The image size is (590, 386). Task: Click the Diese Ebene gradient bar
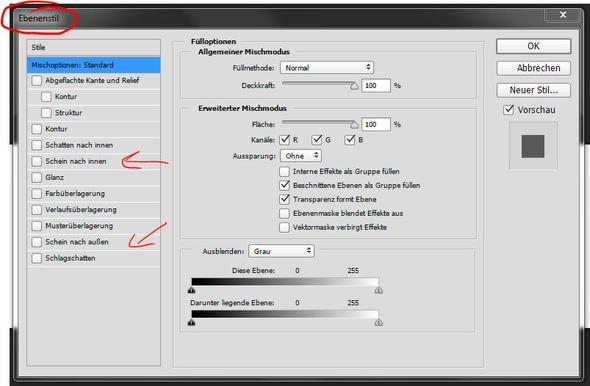285,282
